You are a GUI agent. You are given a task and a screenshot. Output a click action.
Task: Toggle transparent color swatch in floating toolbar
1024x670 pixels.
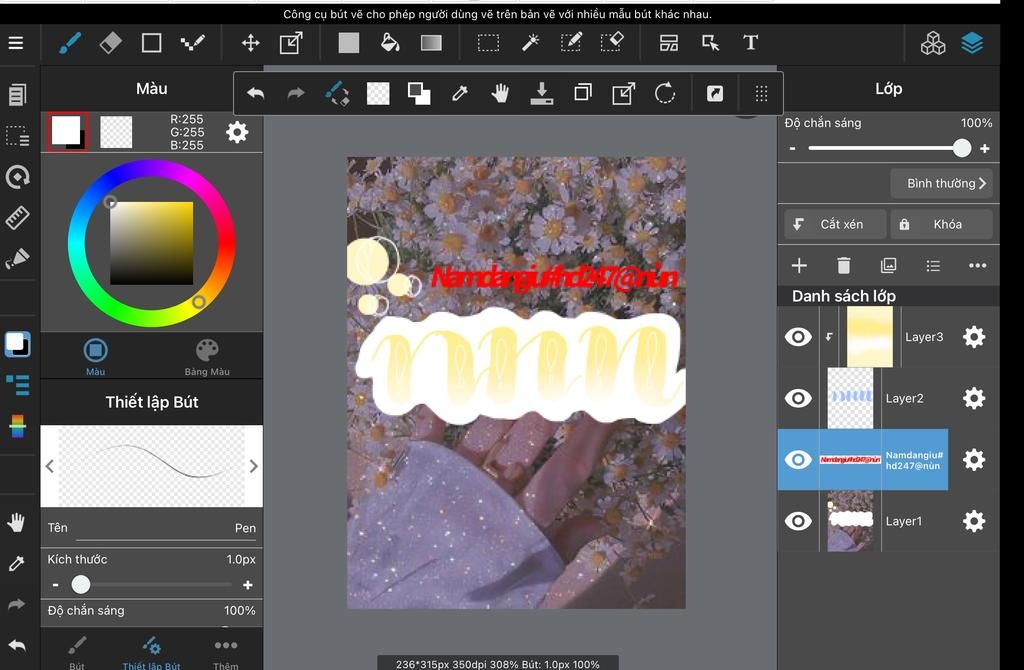click(x=378, y=94)
